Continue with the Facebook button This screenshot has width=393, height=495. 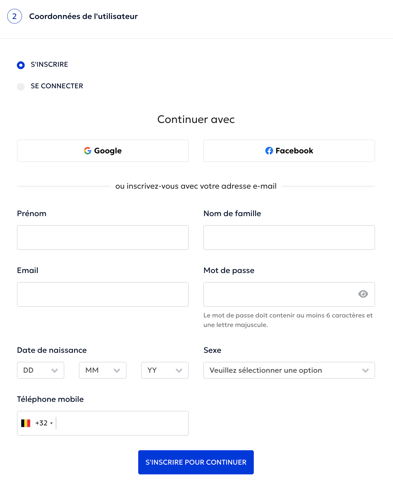pyautogui.click(x=289, y=151)
